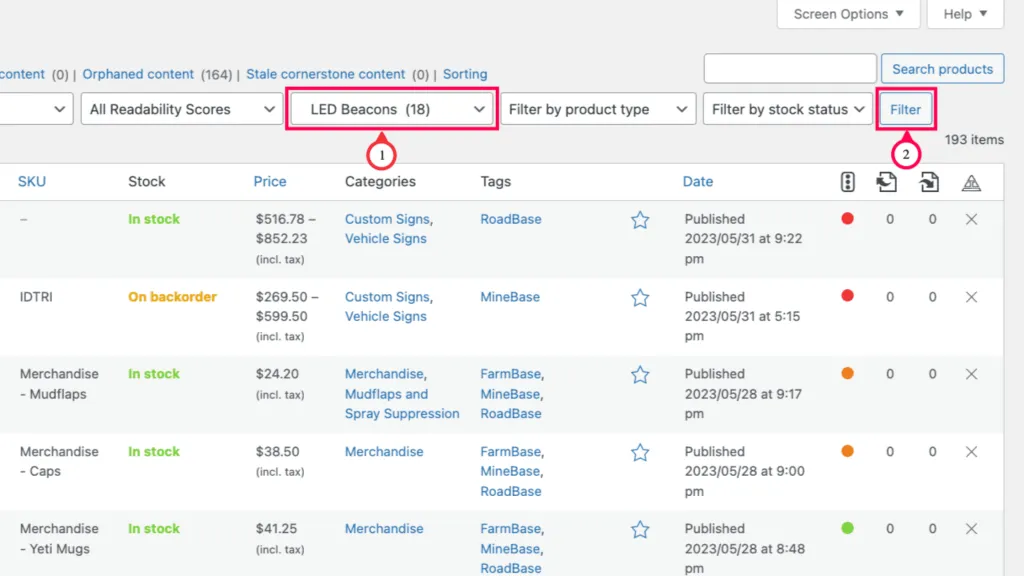Screen dimensions: 1024x576
Task: Click the Tags column header
Action: (x=496, y=182)
